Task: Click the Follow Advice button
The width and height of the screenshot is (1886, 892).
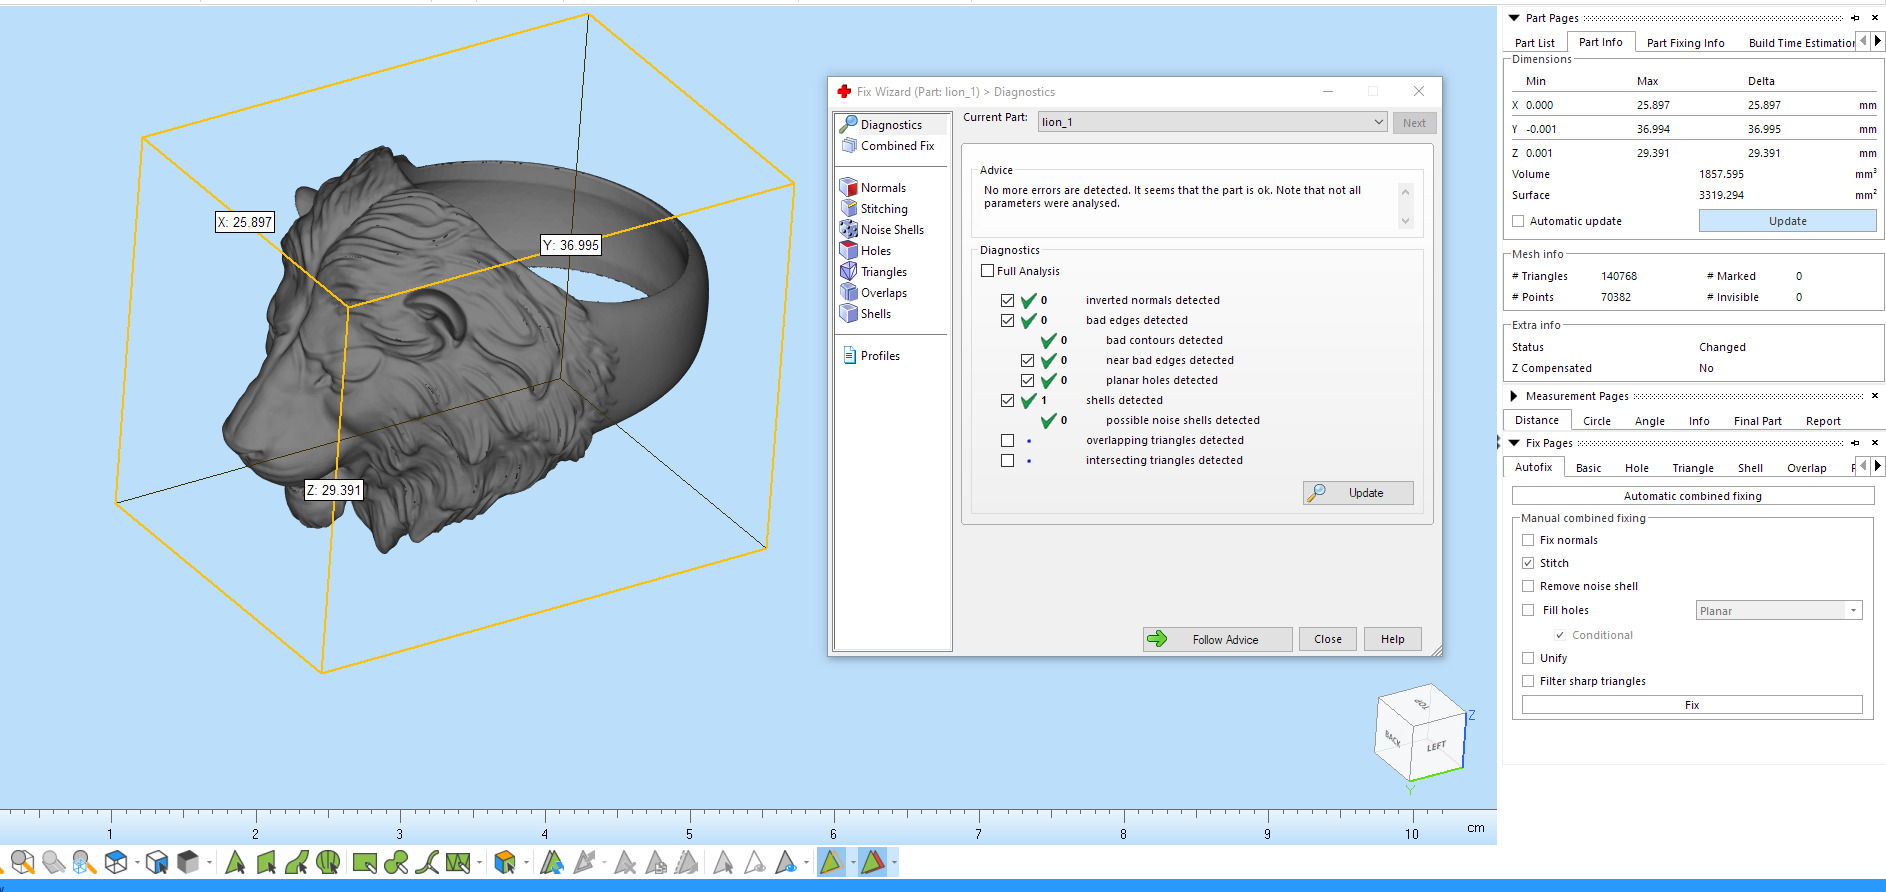Action: (x=1218, y=639)
